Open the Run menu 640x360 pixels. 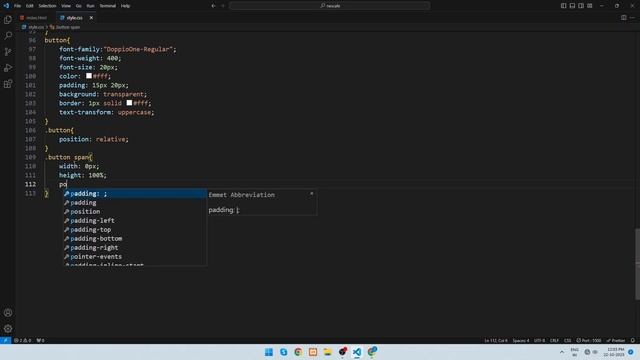point(90,6)
